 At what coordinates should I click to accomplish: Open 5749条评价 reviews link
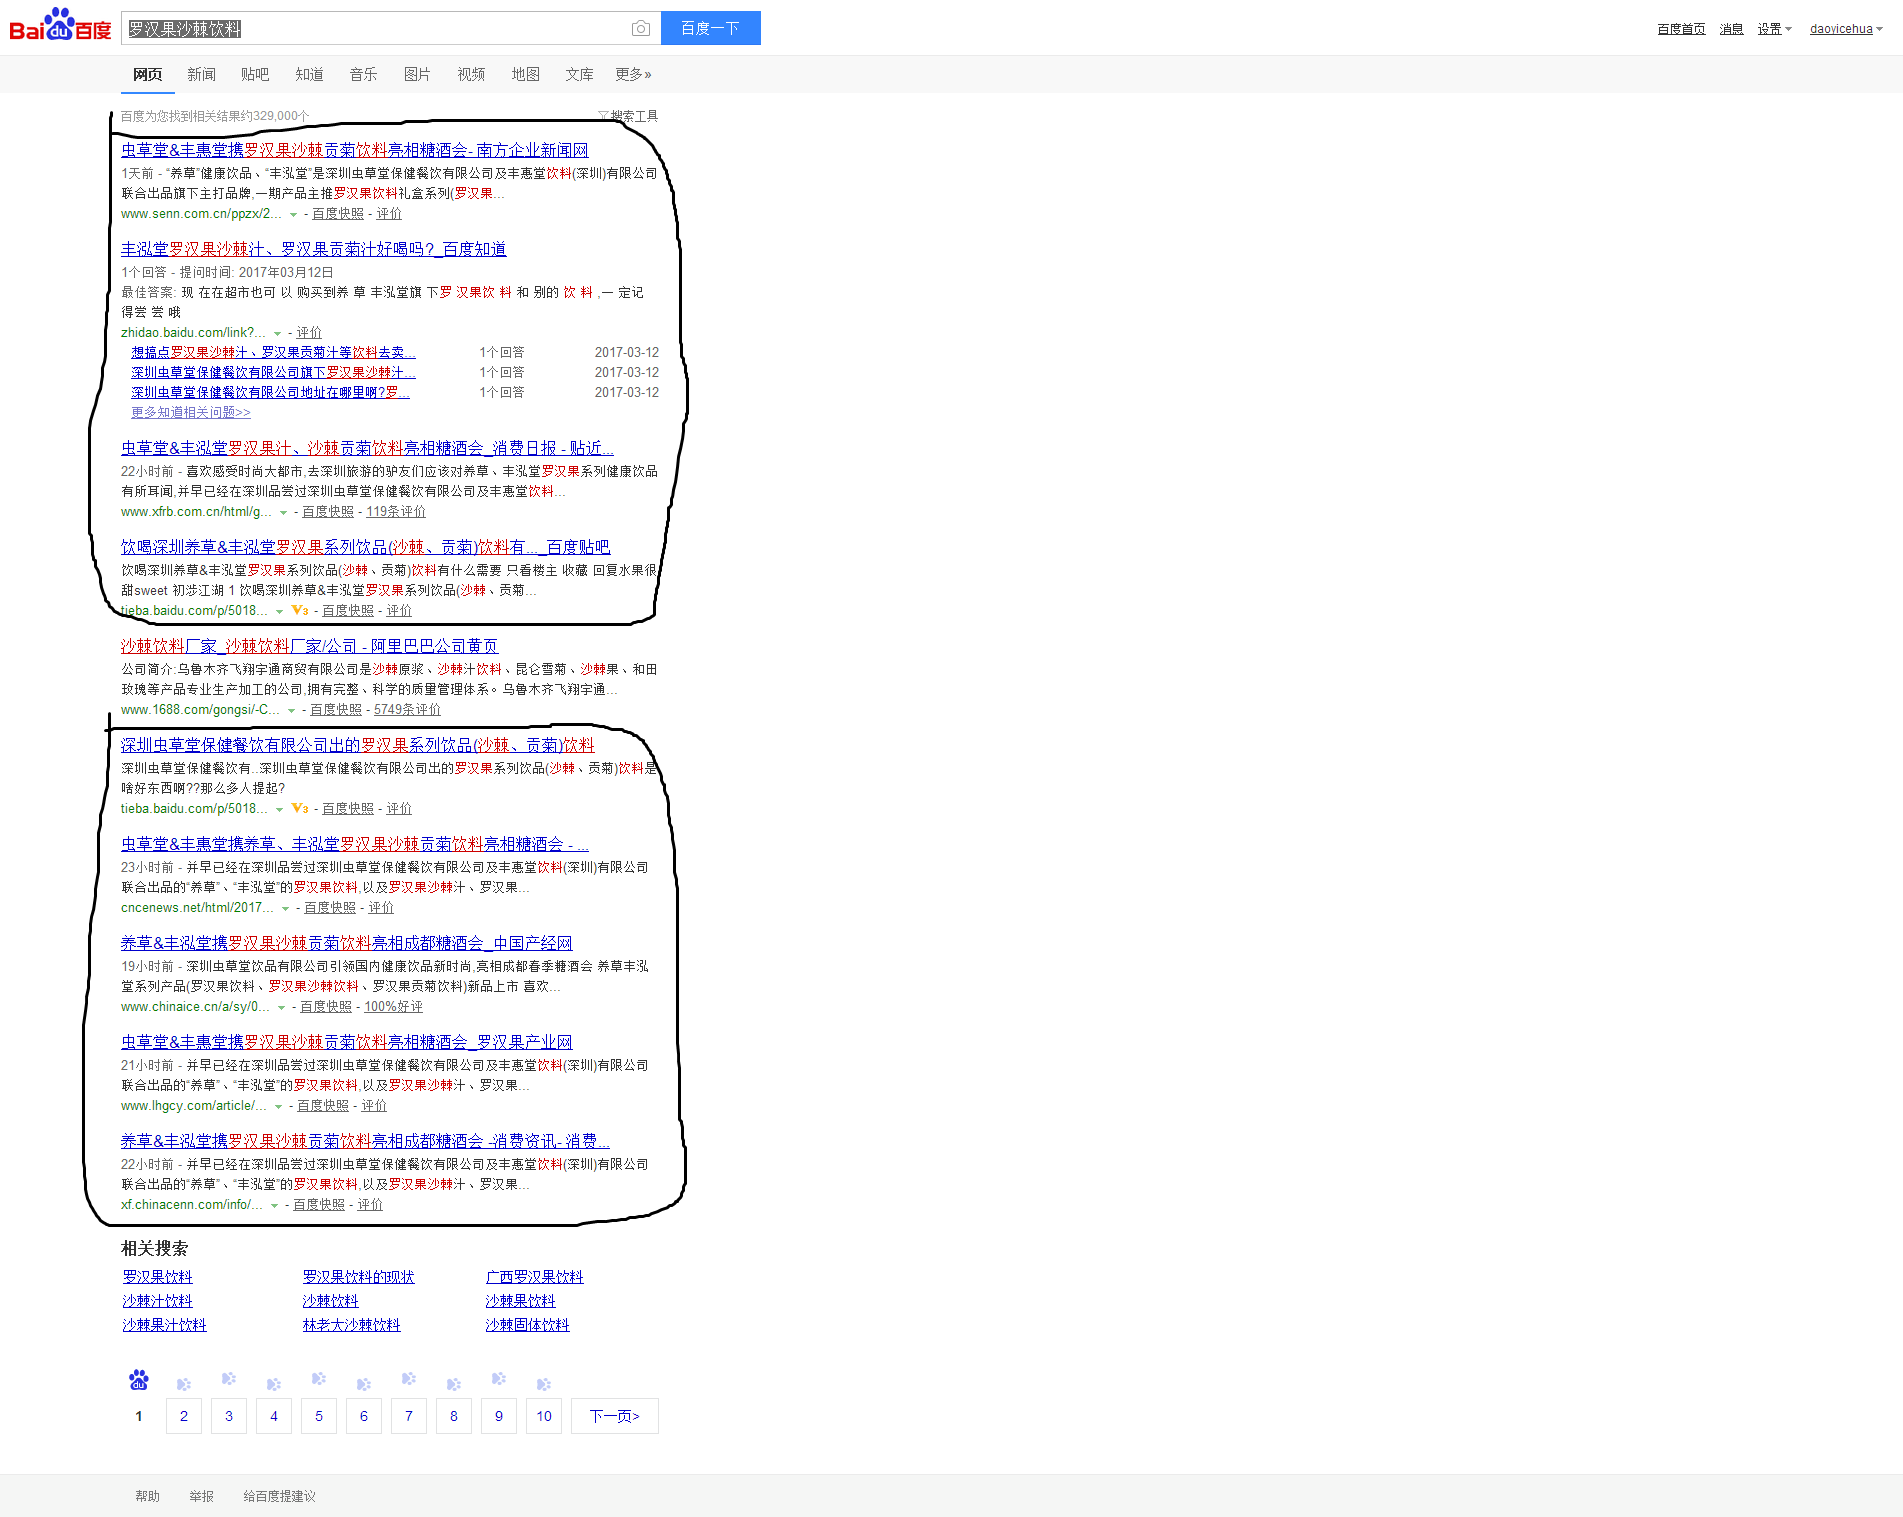click(x=407, y=710)
